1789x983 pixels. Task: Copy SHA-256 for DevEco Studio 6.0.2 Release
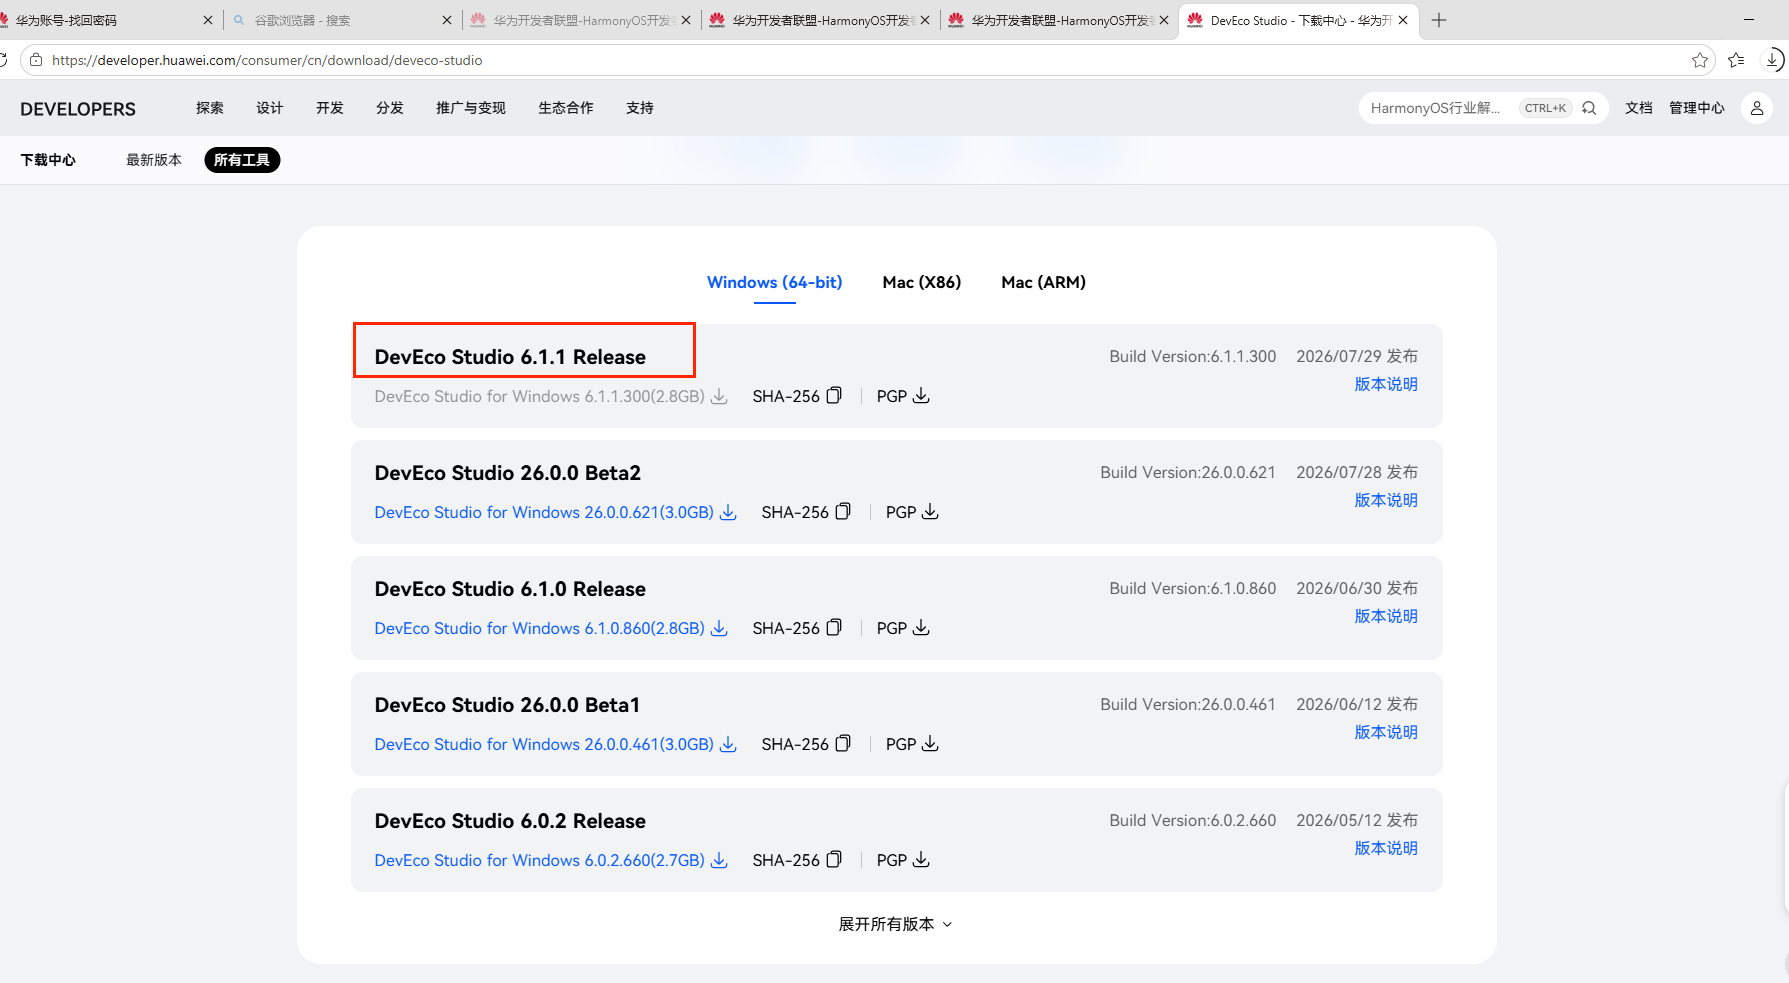(x=834, y=860)
